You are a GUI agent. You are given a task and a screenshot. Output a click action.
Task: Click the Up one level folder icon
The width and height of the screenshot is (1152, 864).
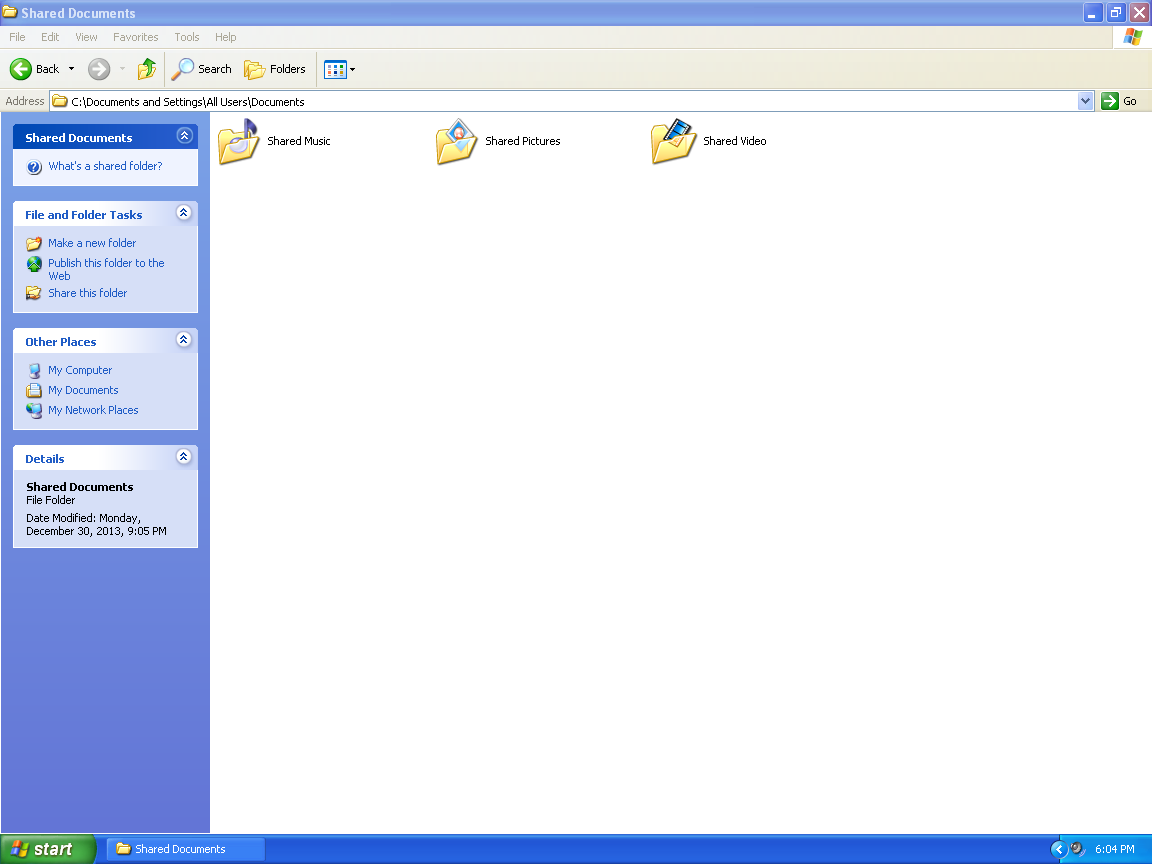[147, 69]
